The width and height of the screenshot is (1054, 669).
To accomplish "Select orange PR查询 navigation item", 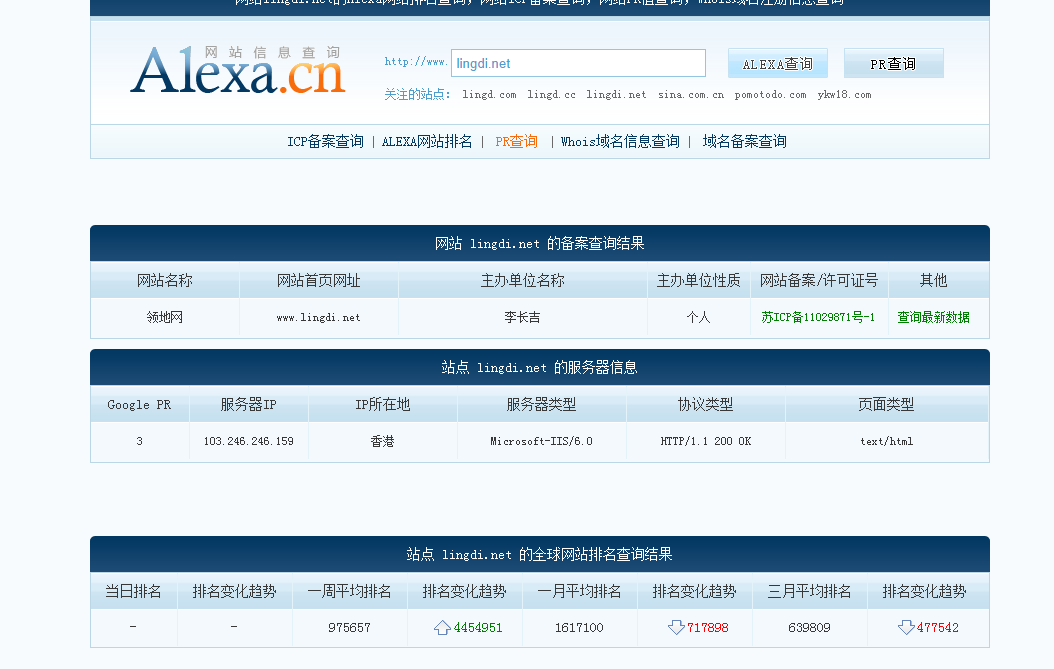I will [516, 142].
